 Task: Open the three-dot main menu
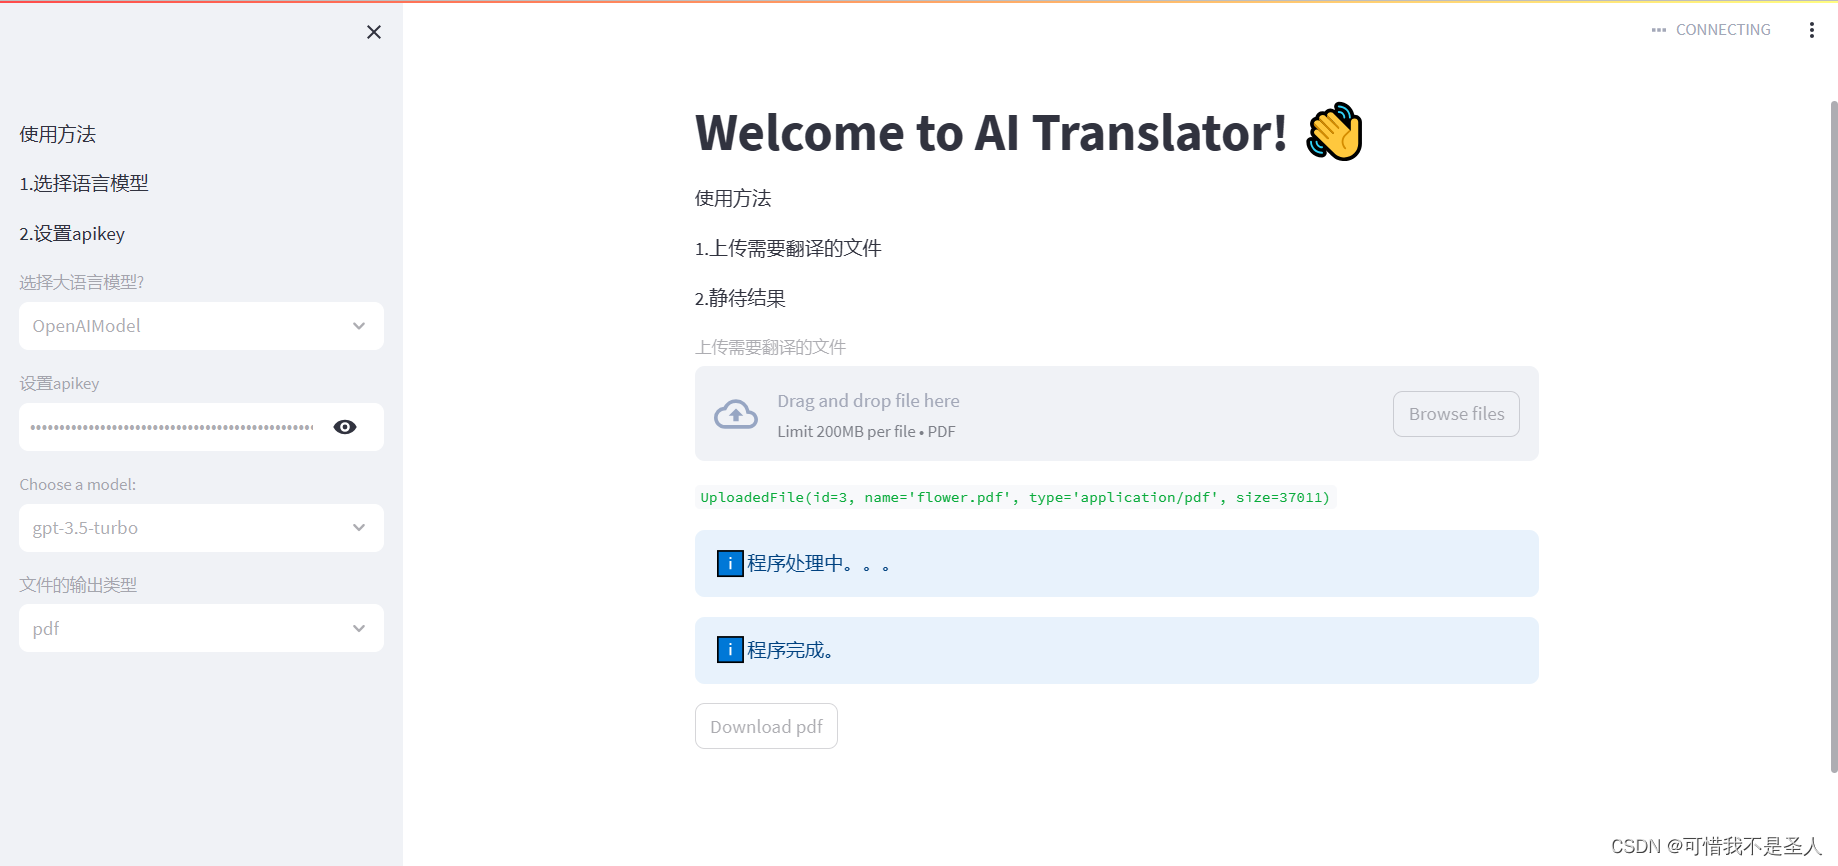click(1811, 30)
